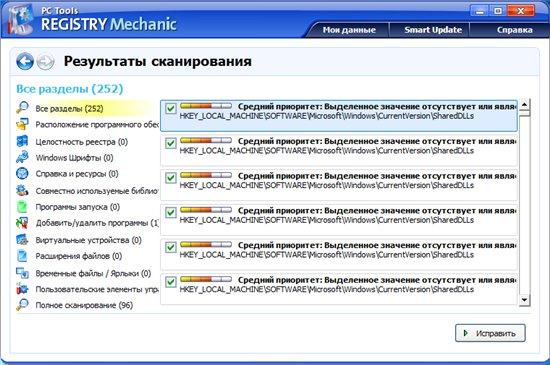Screen dimensions: 550x365
Task: Select Добавить/удалить программы category
Action: (97, 223)
